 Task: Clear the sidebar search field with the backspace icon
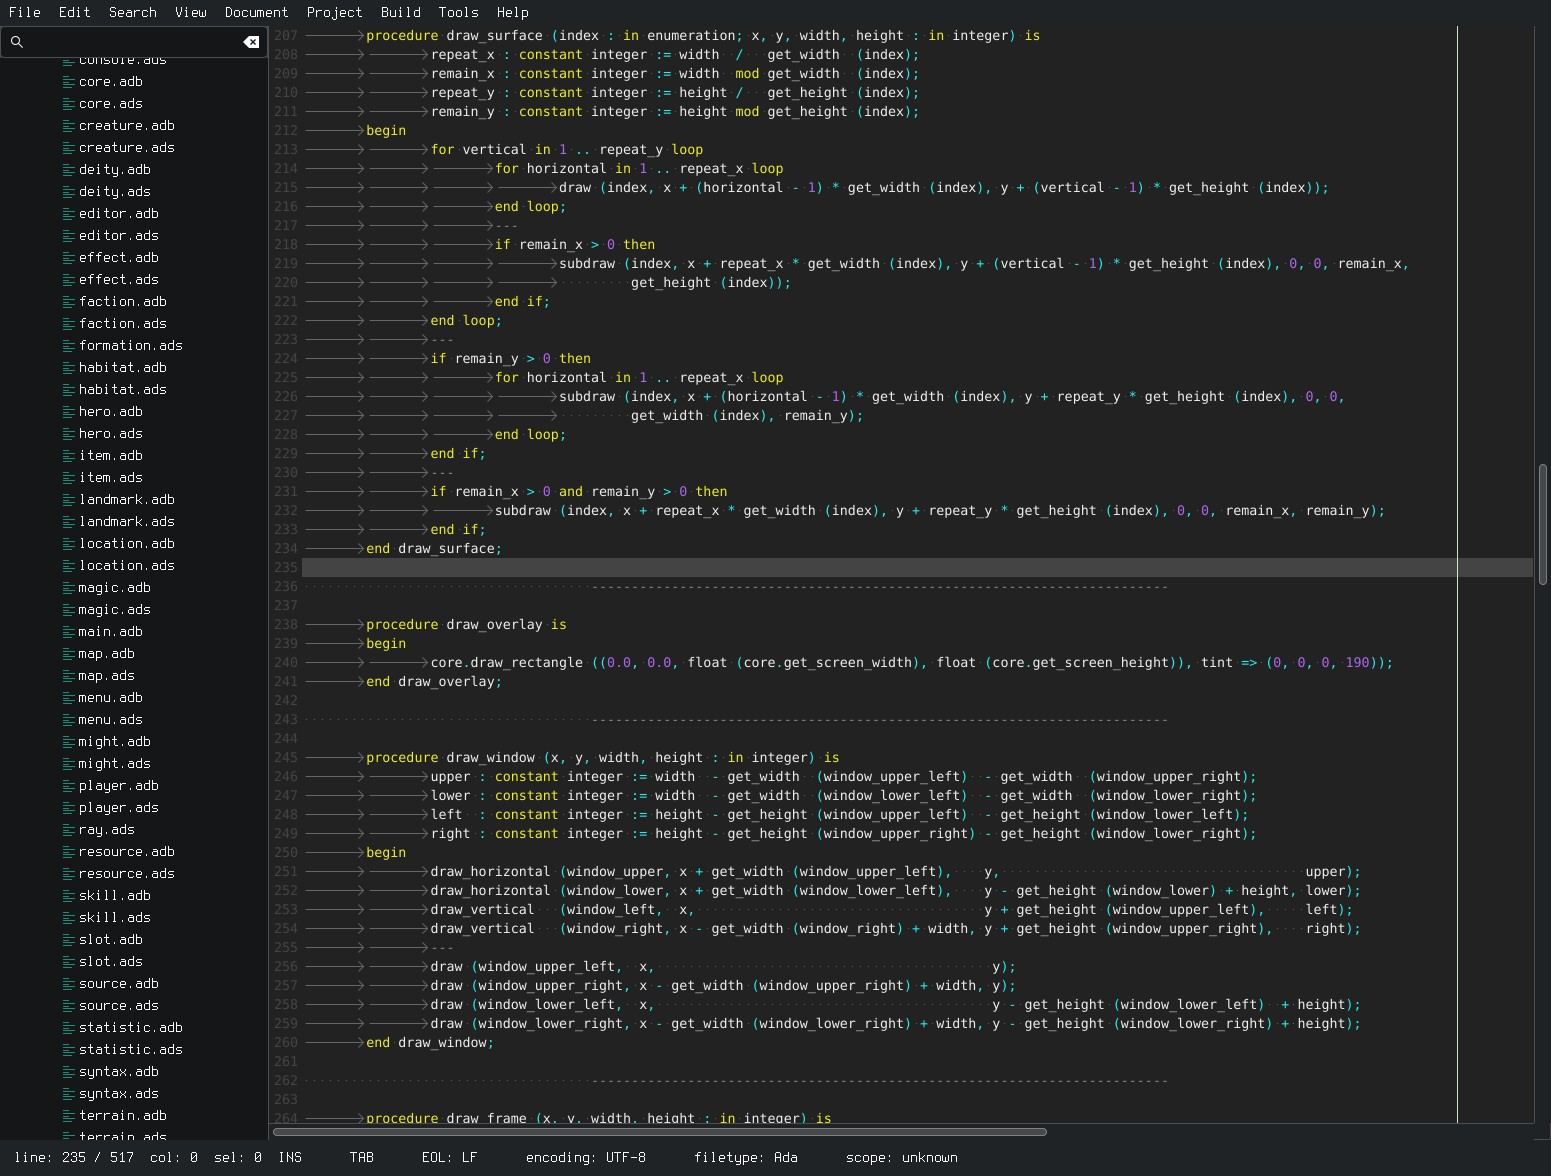tap(251, 42)
